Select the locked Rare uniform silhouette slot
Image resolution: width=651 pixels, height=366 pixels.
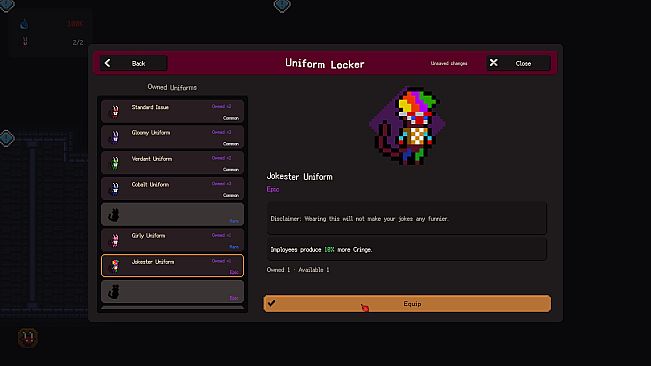tap(172, 215)
